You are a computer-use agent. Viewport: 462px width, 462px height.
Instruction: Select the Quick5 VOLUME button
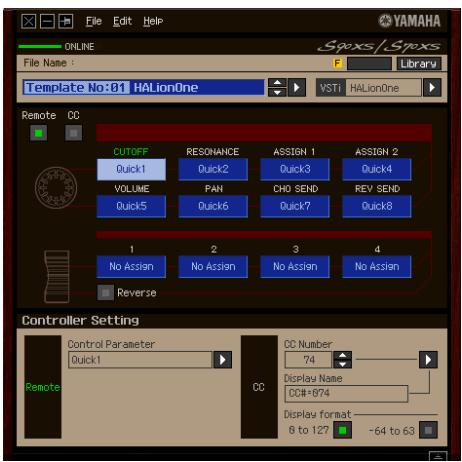tap(131, 206)
